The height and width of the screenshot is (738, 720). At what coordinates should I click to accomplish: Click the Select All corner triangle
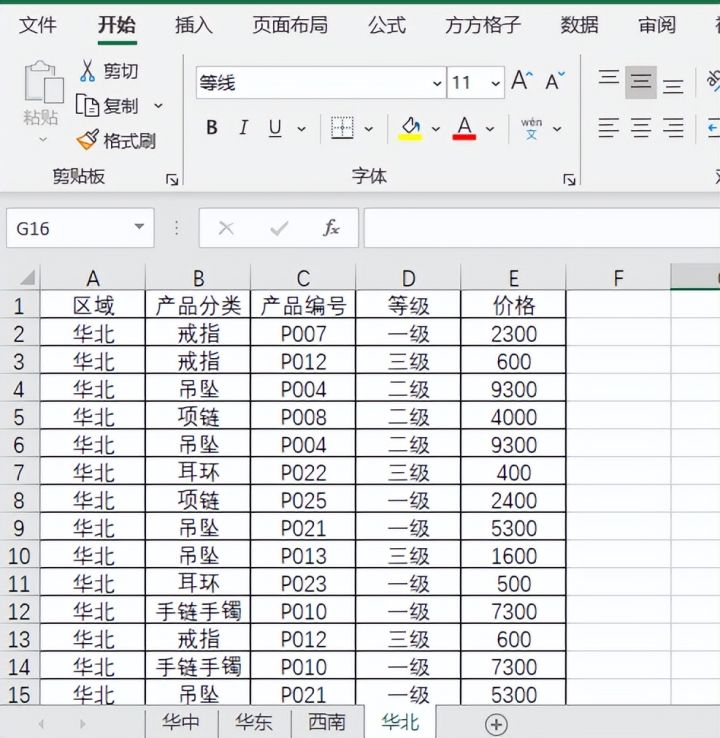point(27,278)
